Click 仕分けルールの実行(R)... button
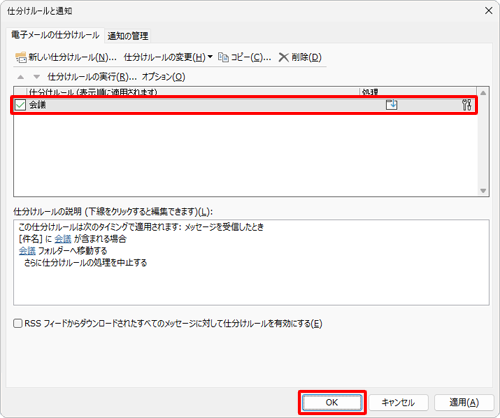The width and height of the screenshot is (500, 418). (92, 77)
